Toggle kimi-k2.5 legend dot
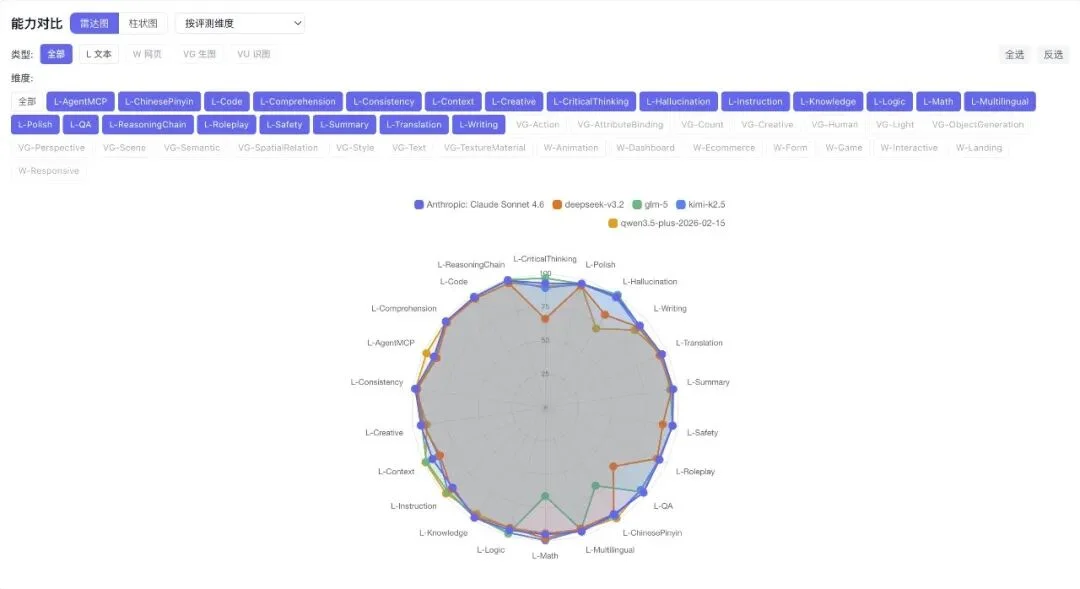 [x=681, y=204]
